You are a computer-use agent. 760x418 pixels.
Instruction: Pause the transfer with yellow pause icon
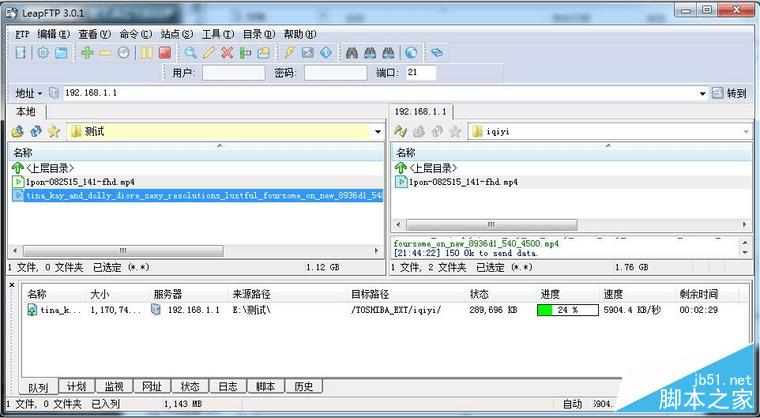[x=147, y=53]
